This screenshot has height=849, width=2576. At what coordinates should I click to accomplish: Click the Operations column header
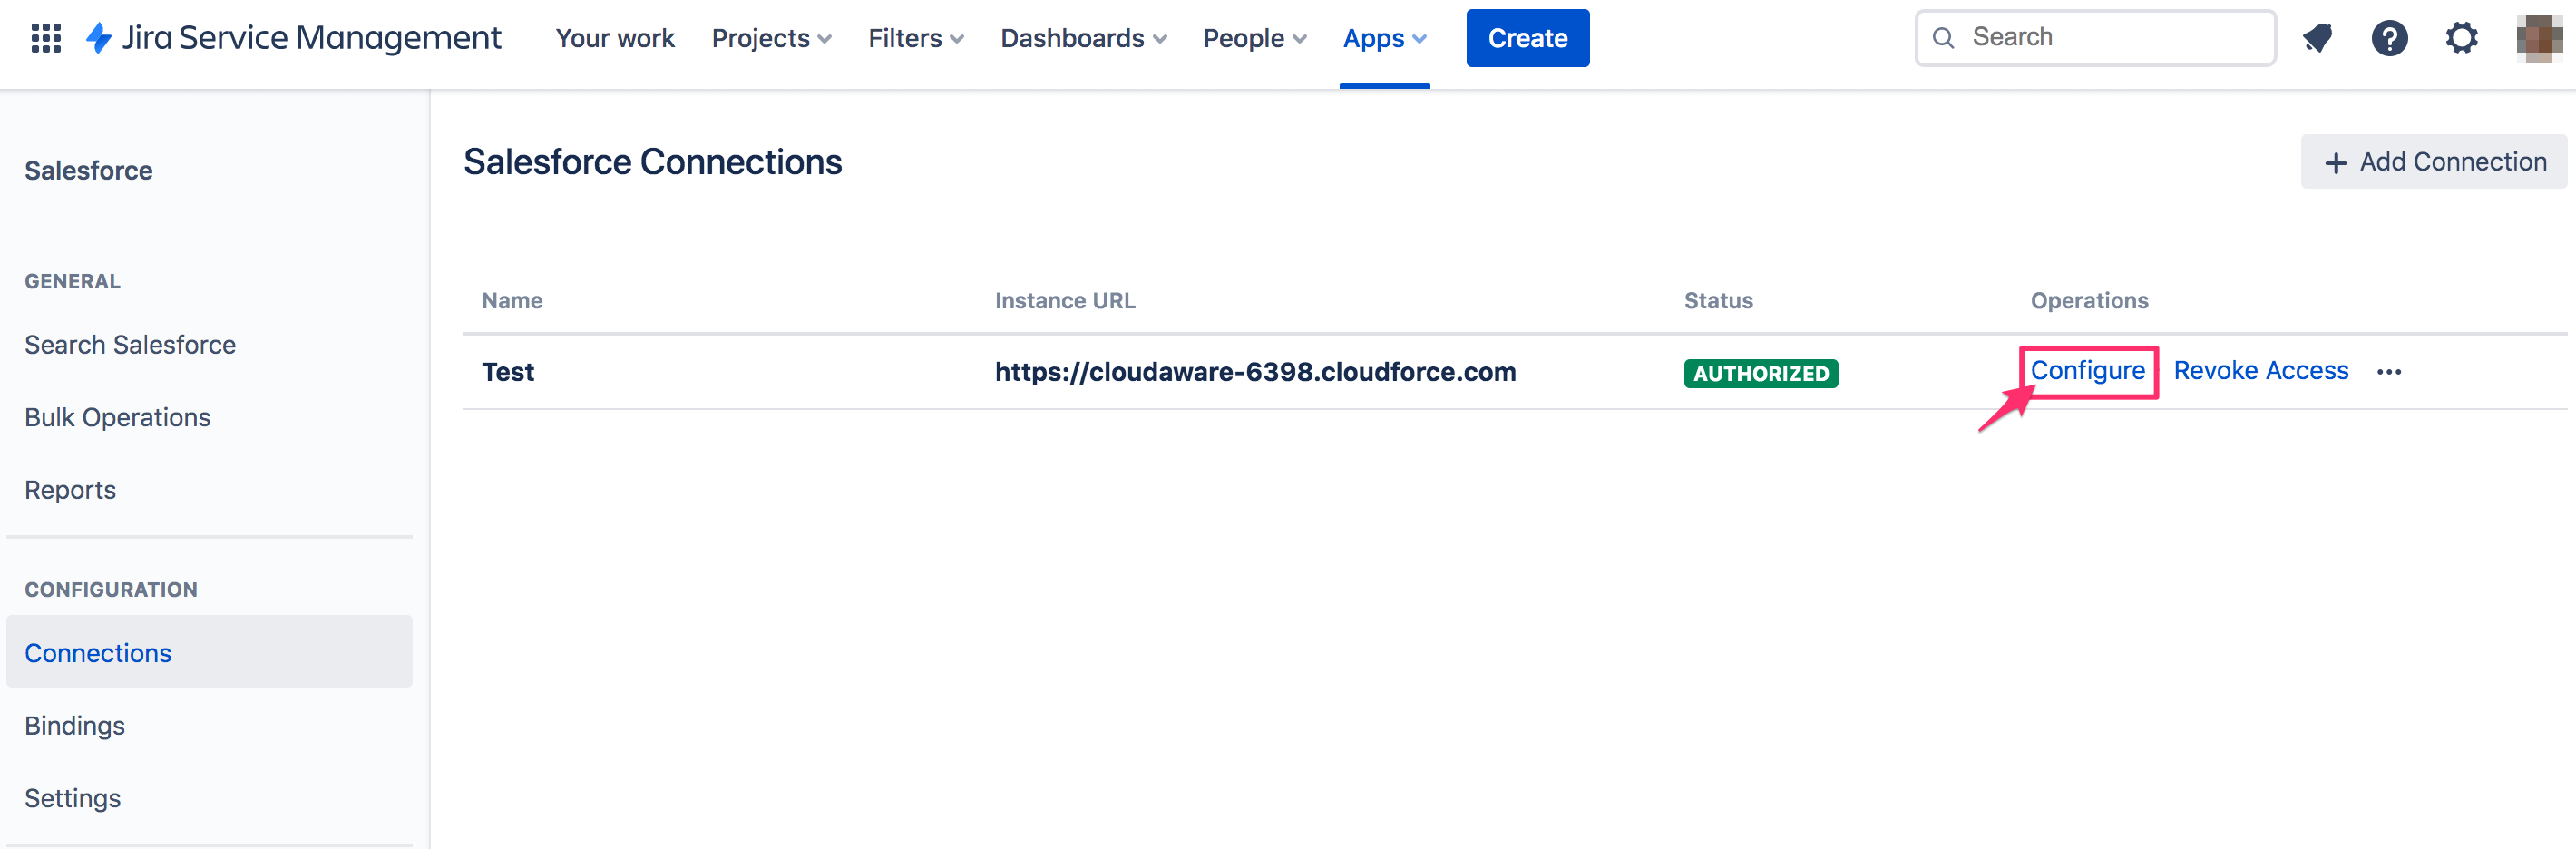2089,301
